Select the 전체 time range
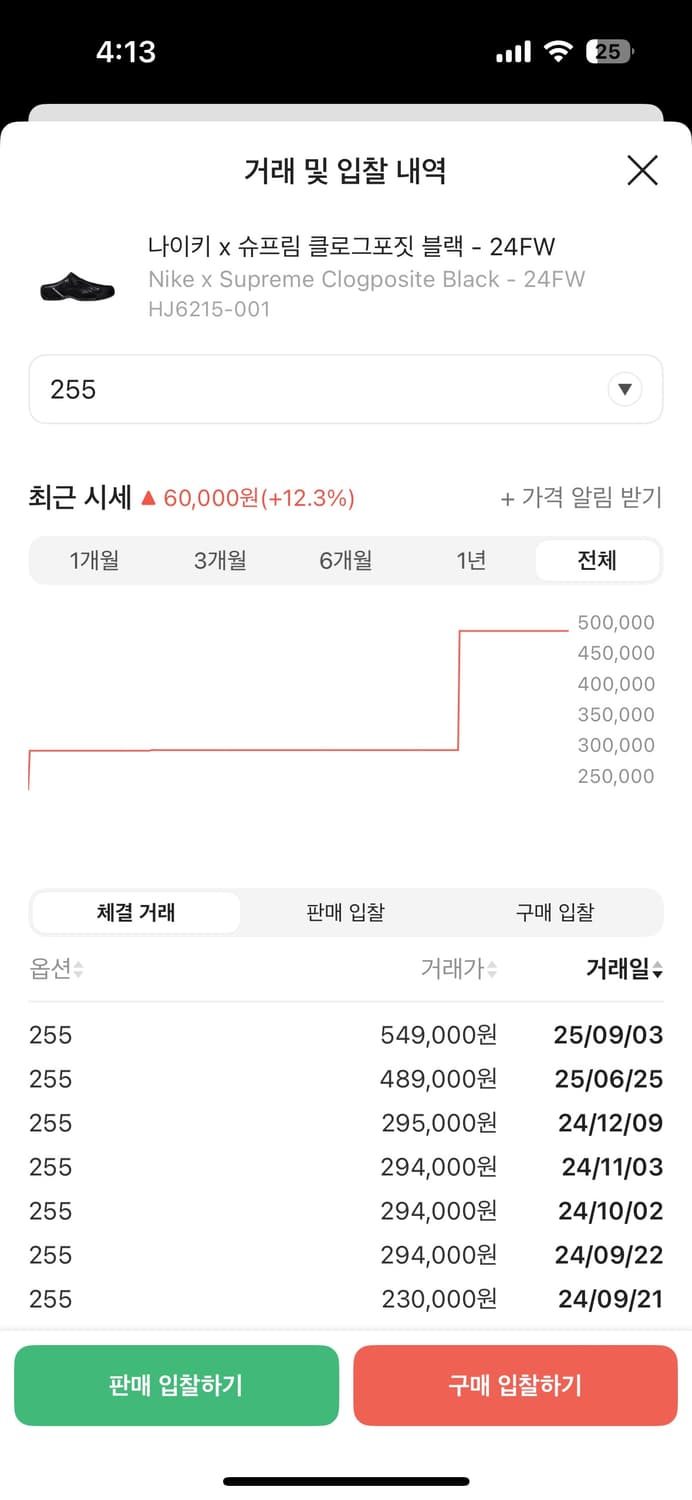Screen dimensions: 692x1500 pyautogui.click(x=597, y=561)
